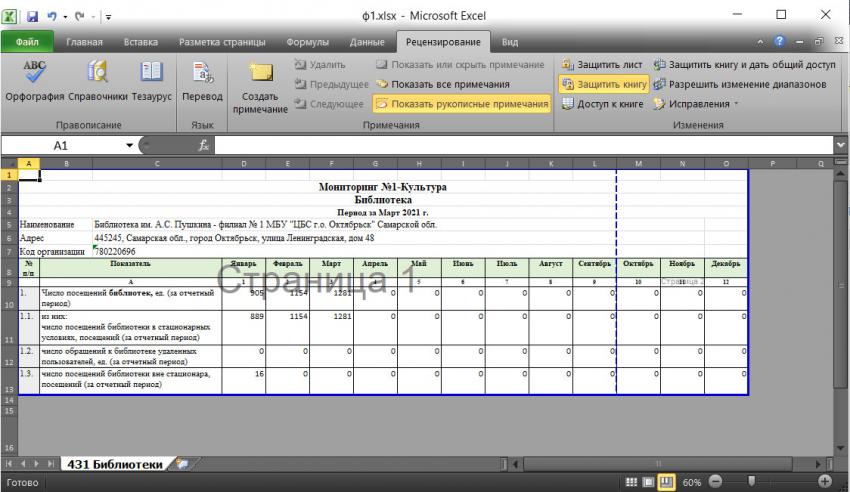Click the insert new sheet icon

183,464
